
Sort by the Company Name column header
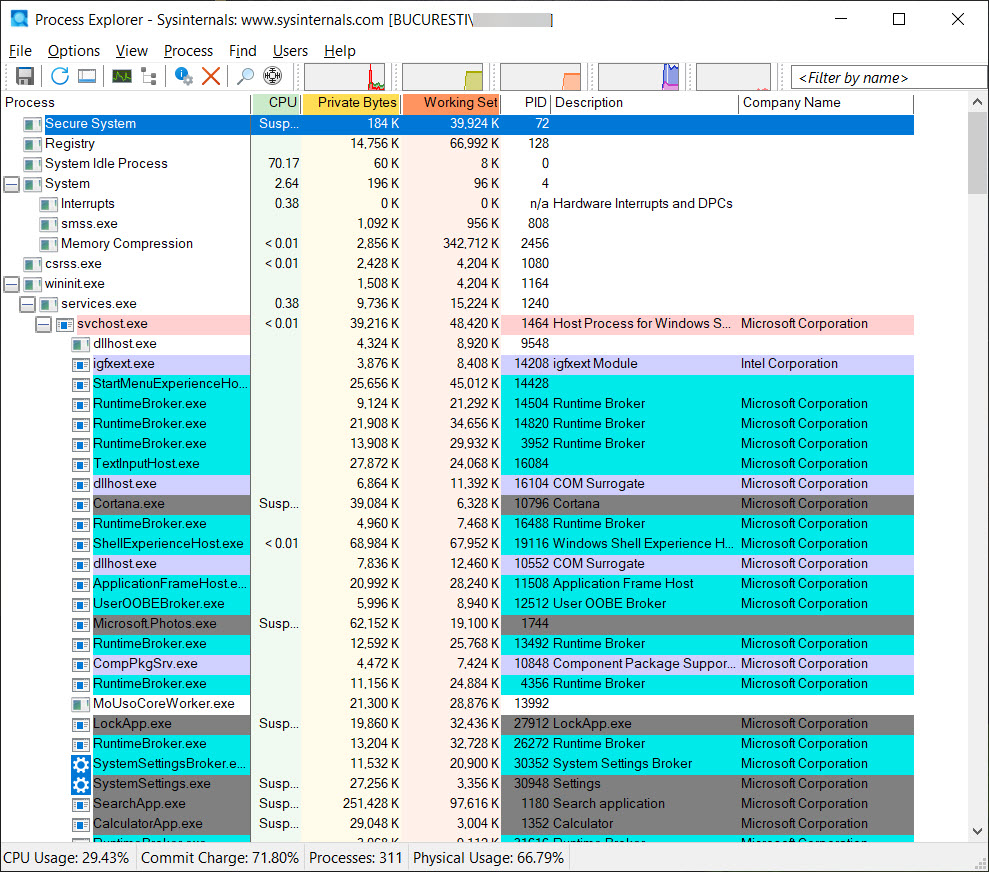click(826, 103)
